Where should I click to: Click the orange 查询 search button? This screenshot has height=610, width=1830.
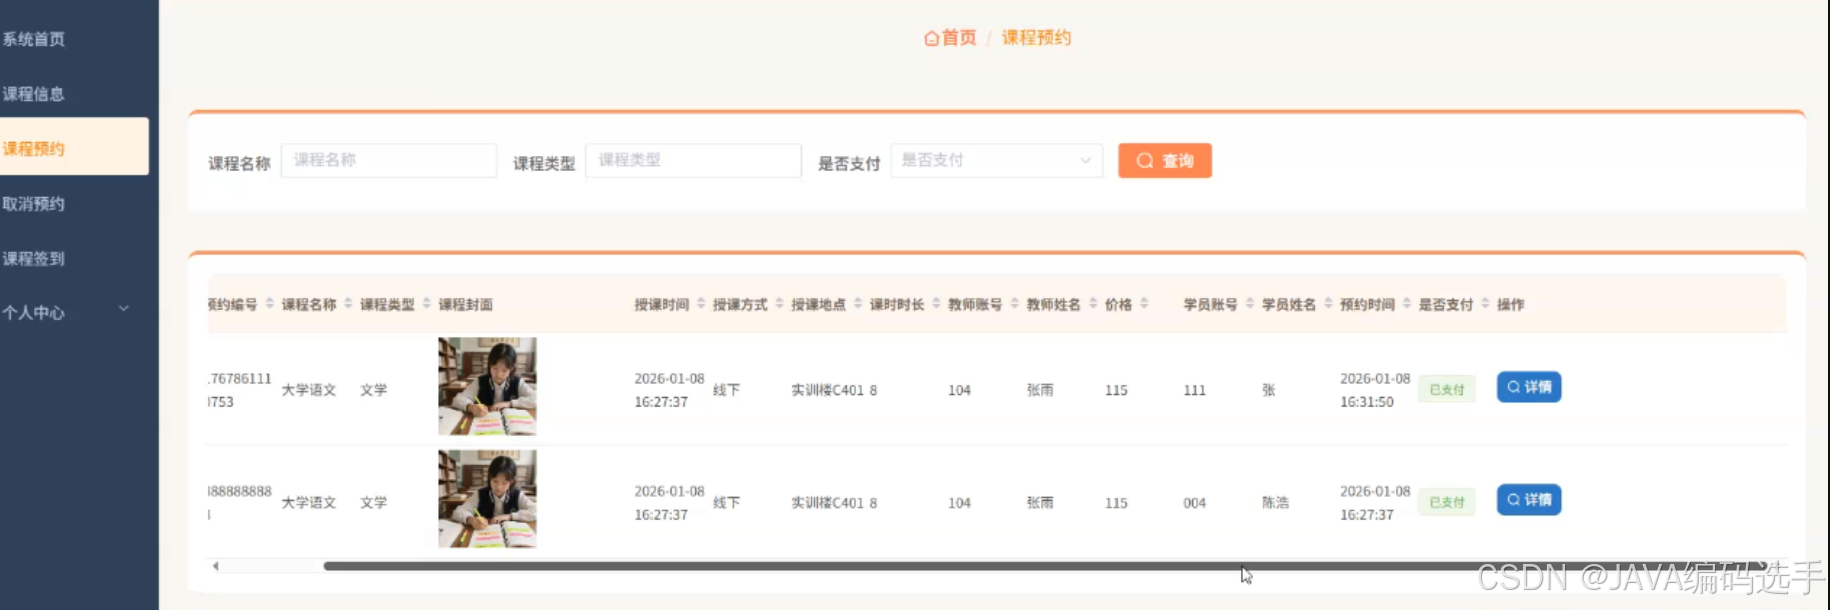tap(1165, 161)
